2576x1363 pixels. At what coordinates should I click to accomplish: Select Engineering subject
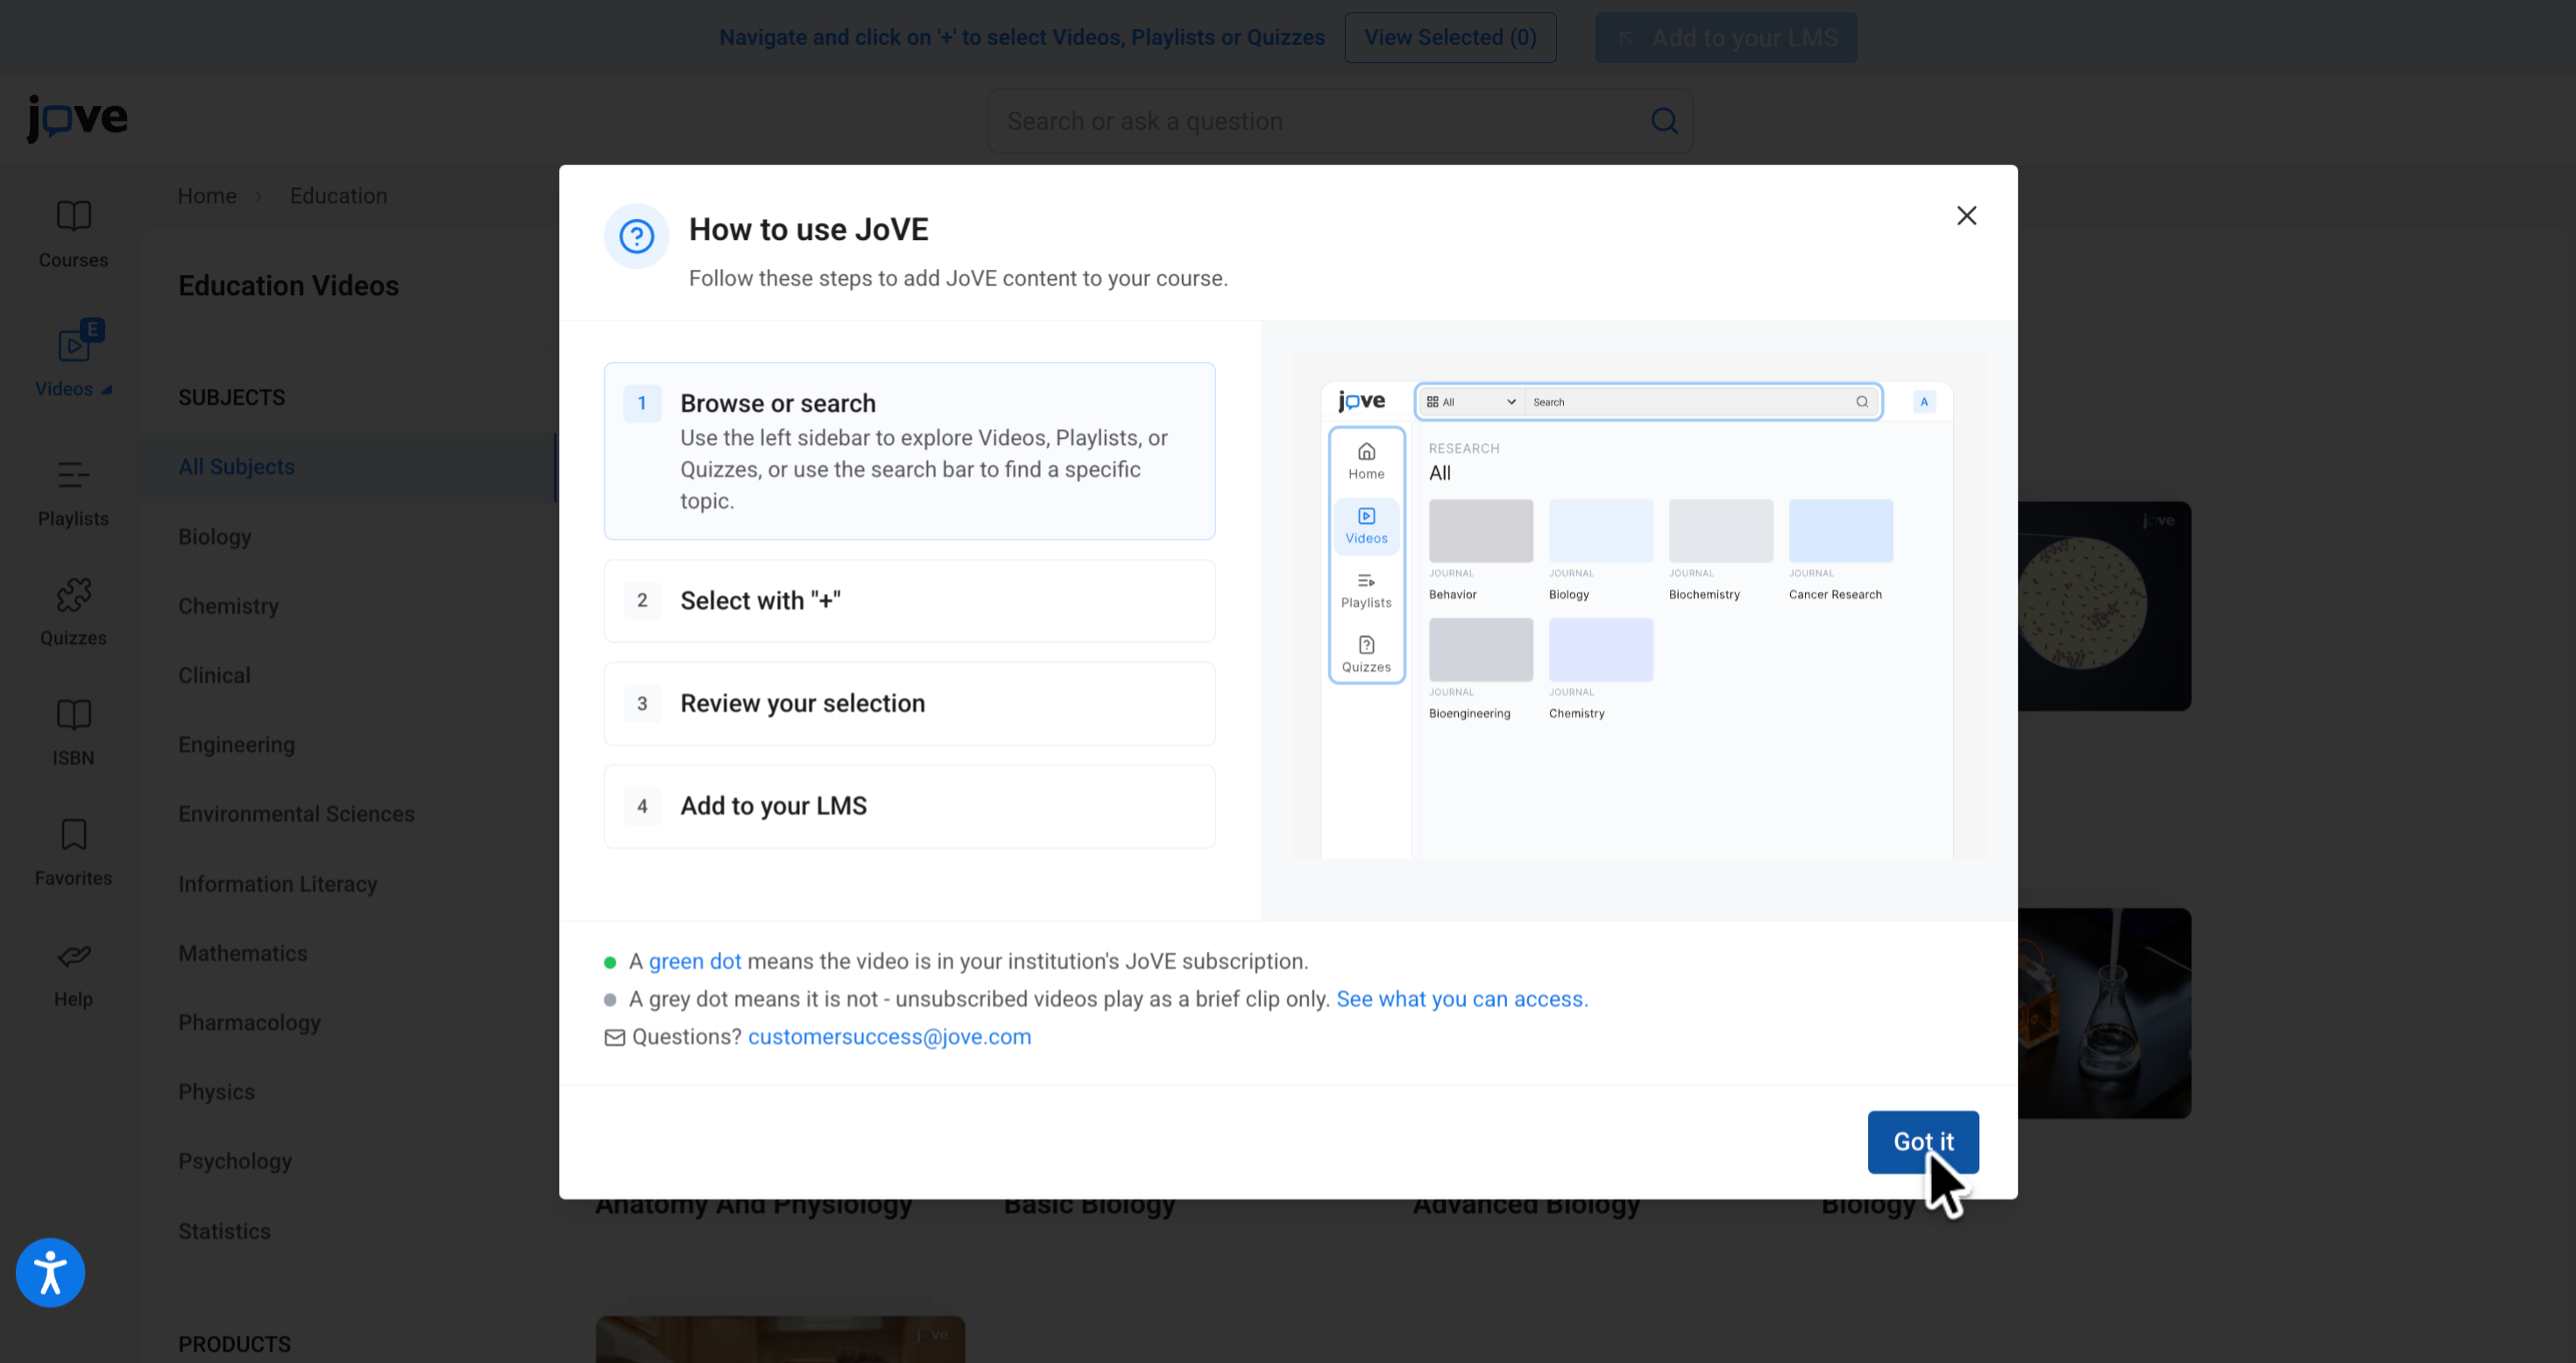click(x=236, y=745)
